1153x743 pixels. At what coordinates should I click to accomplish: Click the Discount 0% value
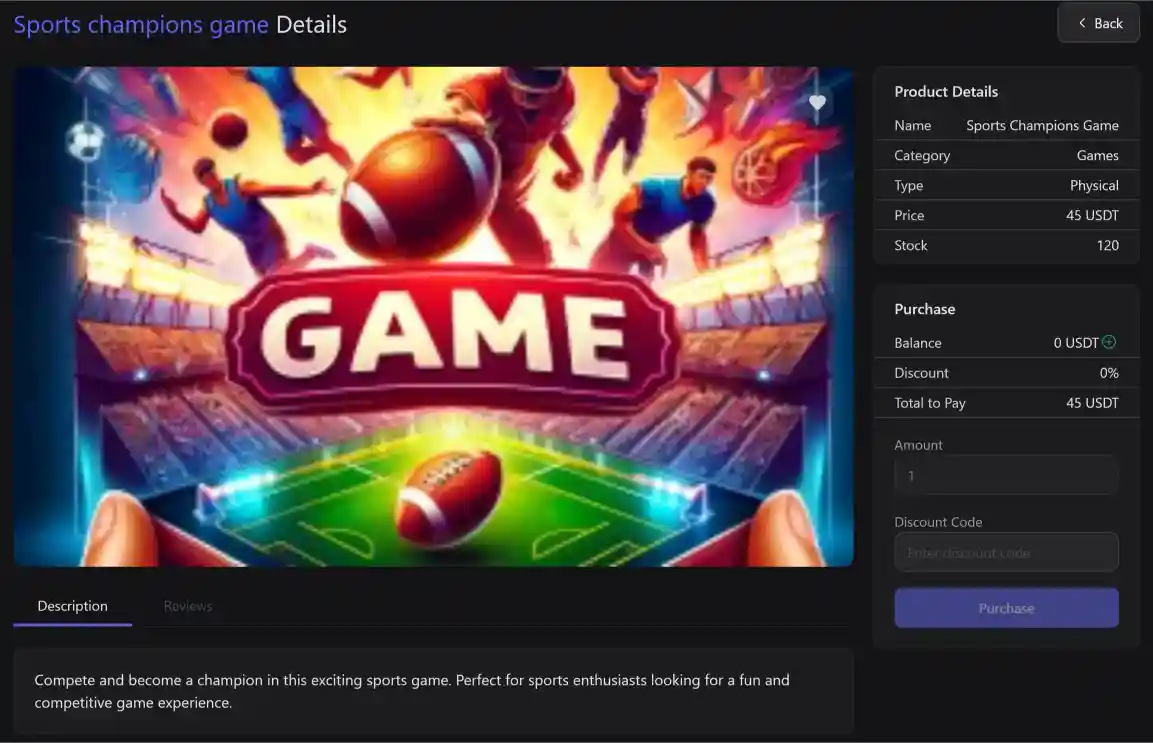(x=1108, y=373)
